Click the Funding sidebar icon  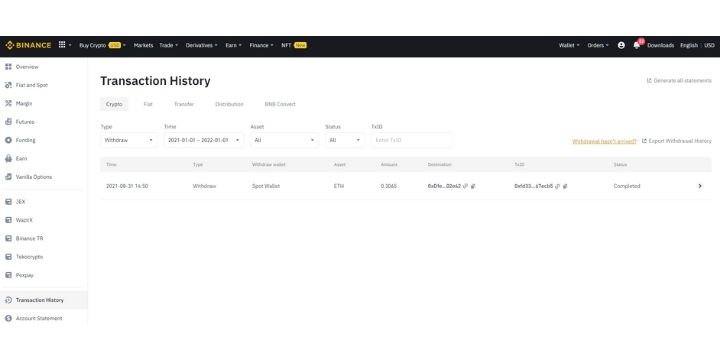coord(8,140)
